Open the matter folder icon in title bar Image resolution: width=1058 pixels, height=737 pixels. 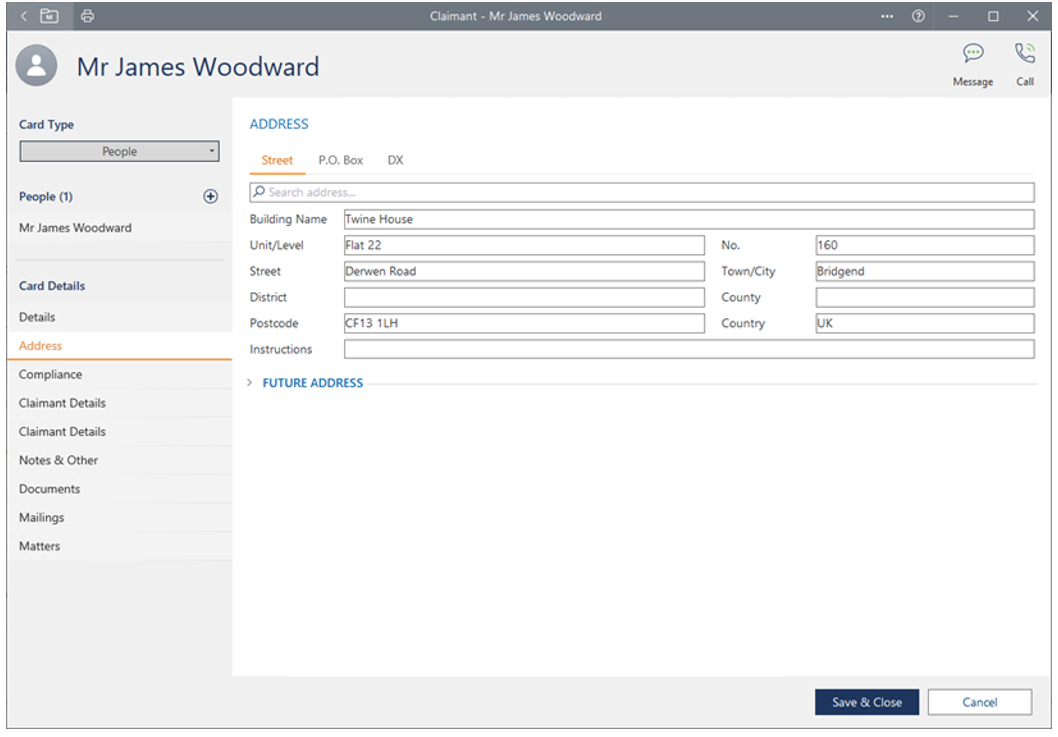(49, 16)
